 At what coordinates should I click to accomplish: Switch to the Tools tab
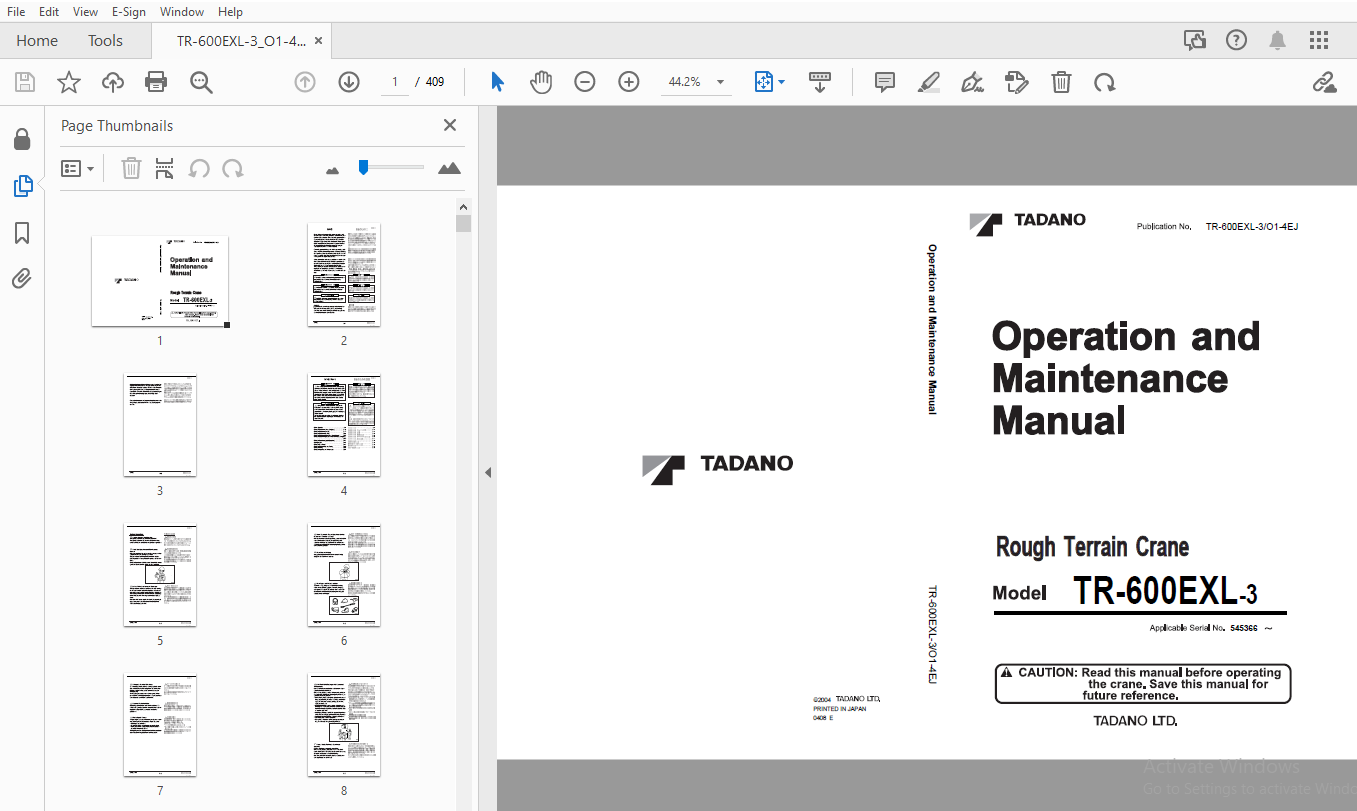click(105, 41)
